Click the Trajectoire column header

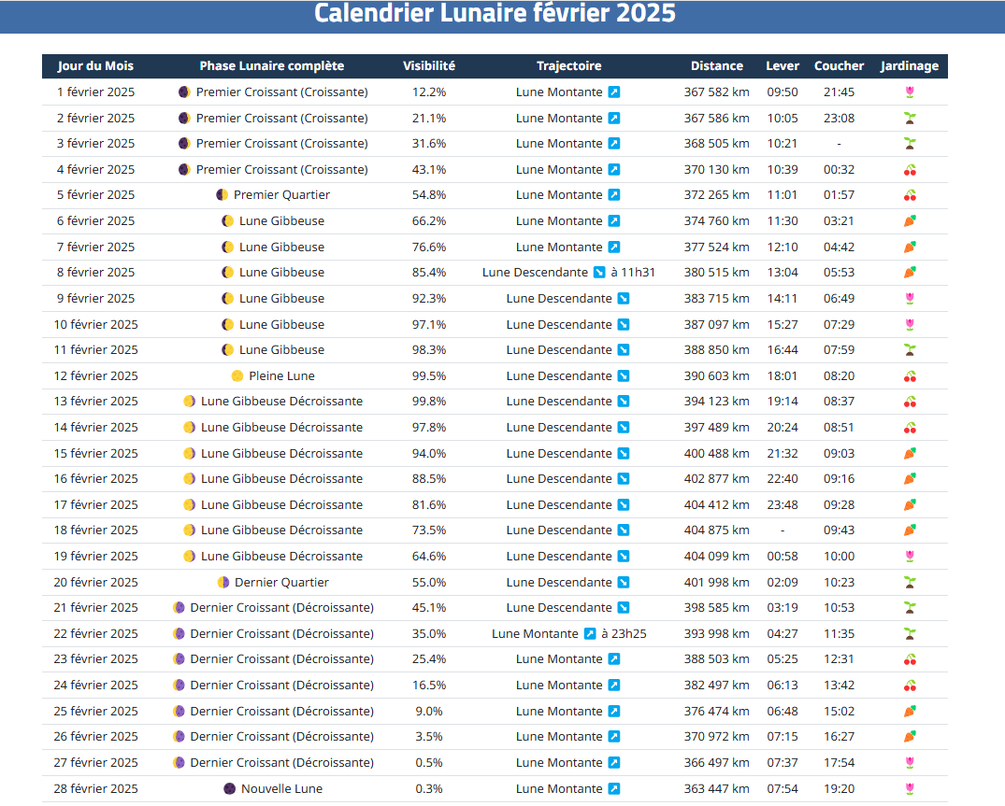click(x=569, y=66)
